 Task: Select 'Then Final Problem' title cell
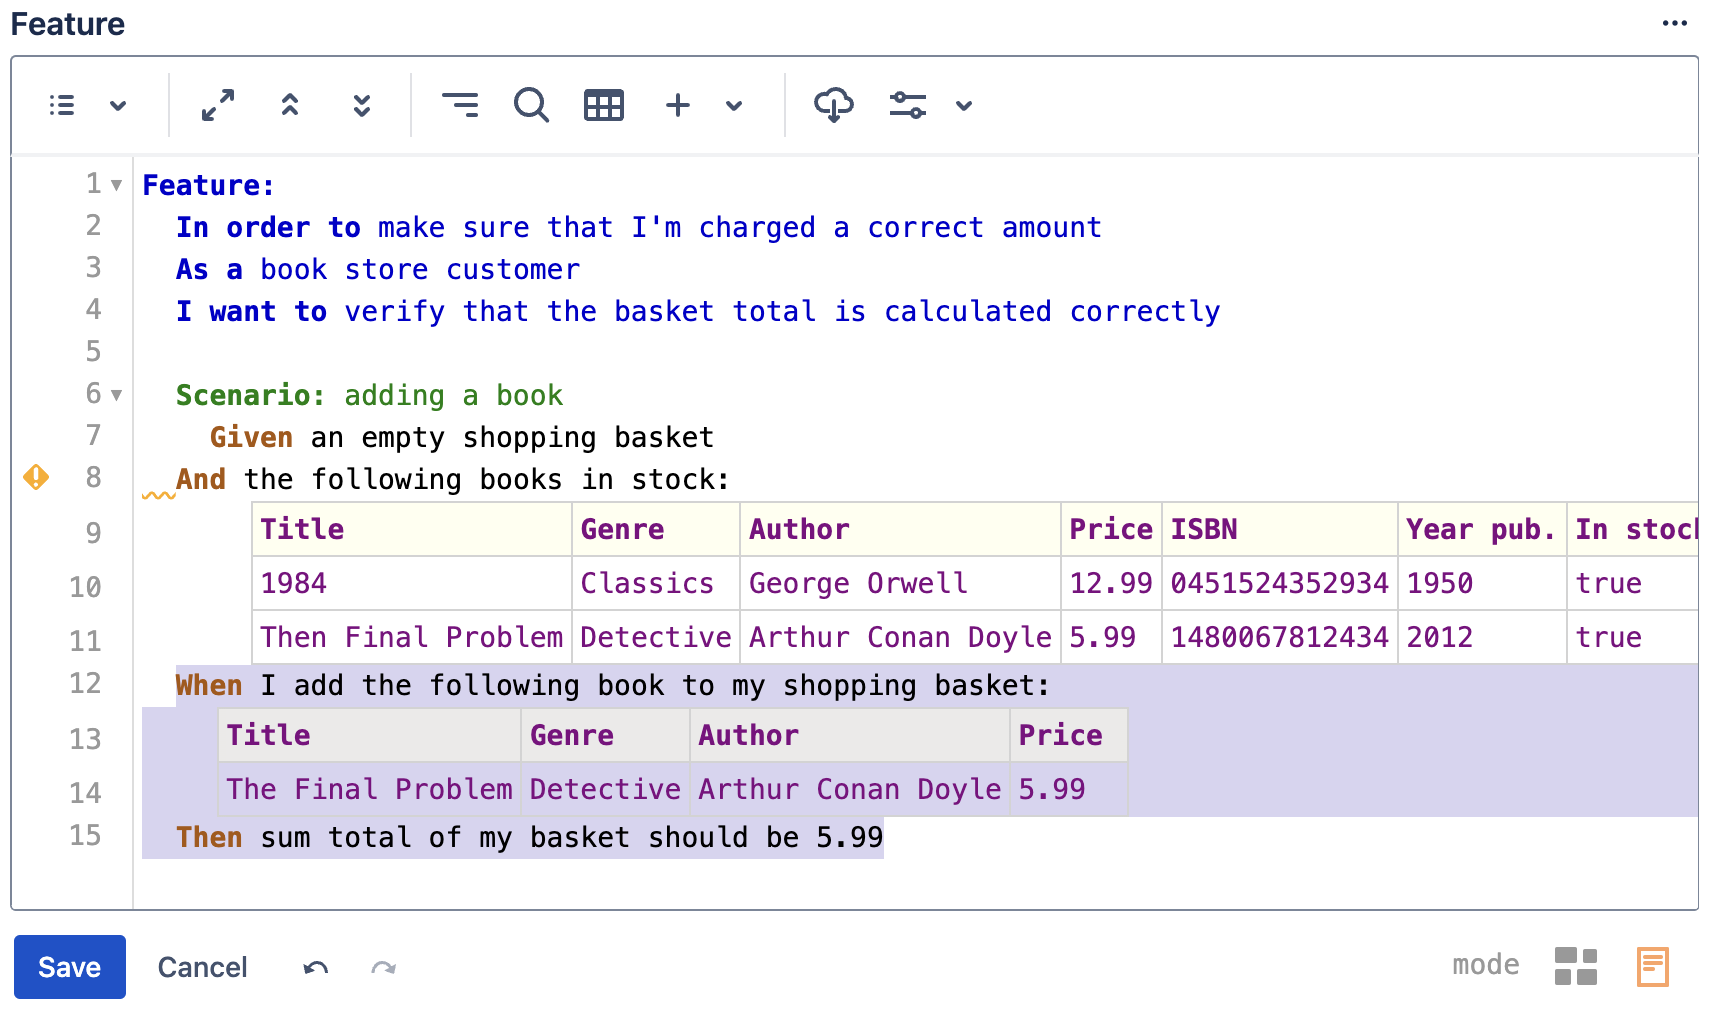pos(412,637)
